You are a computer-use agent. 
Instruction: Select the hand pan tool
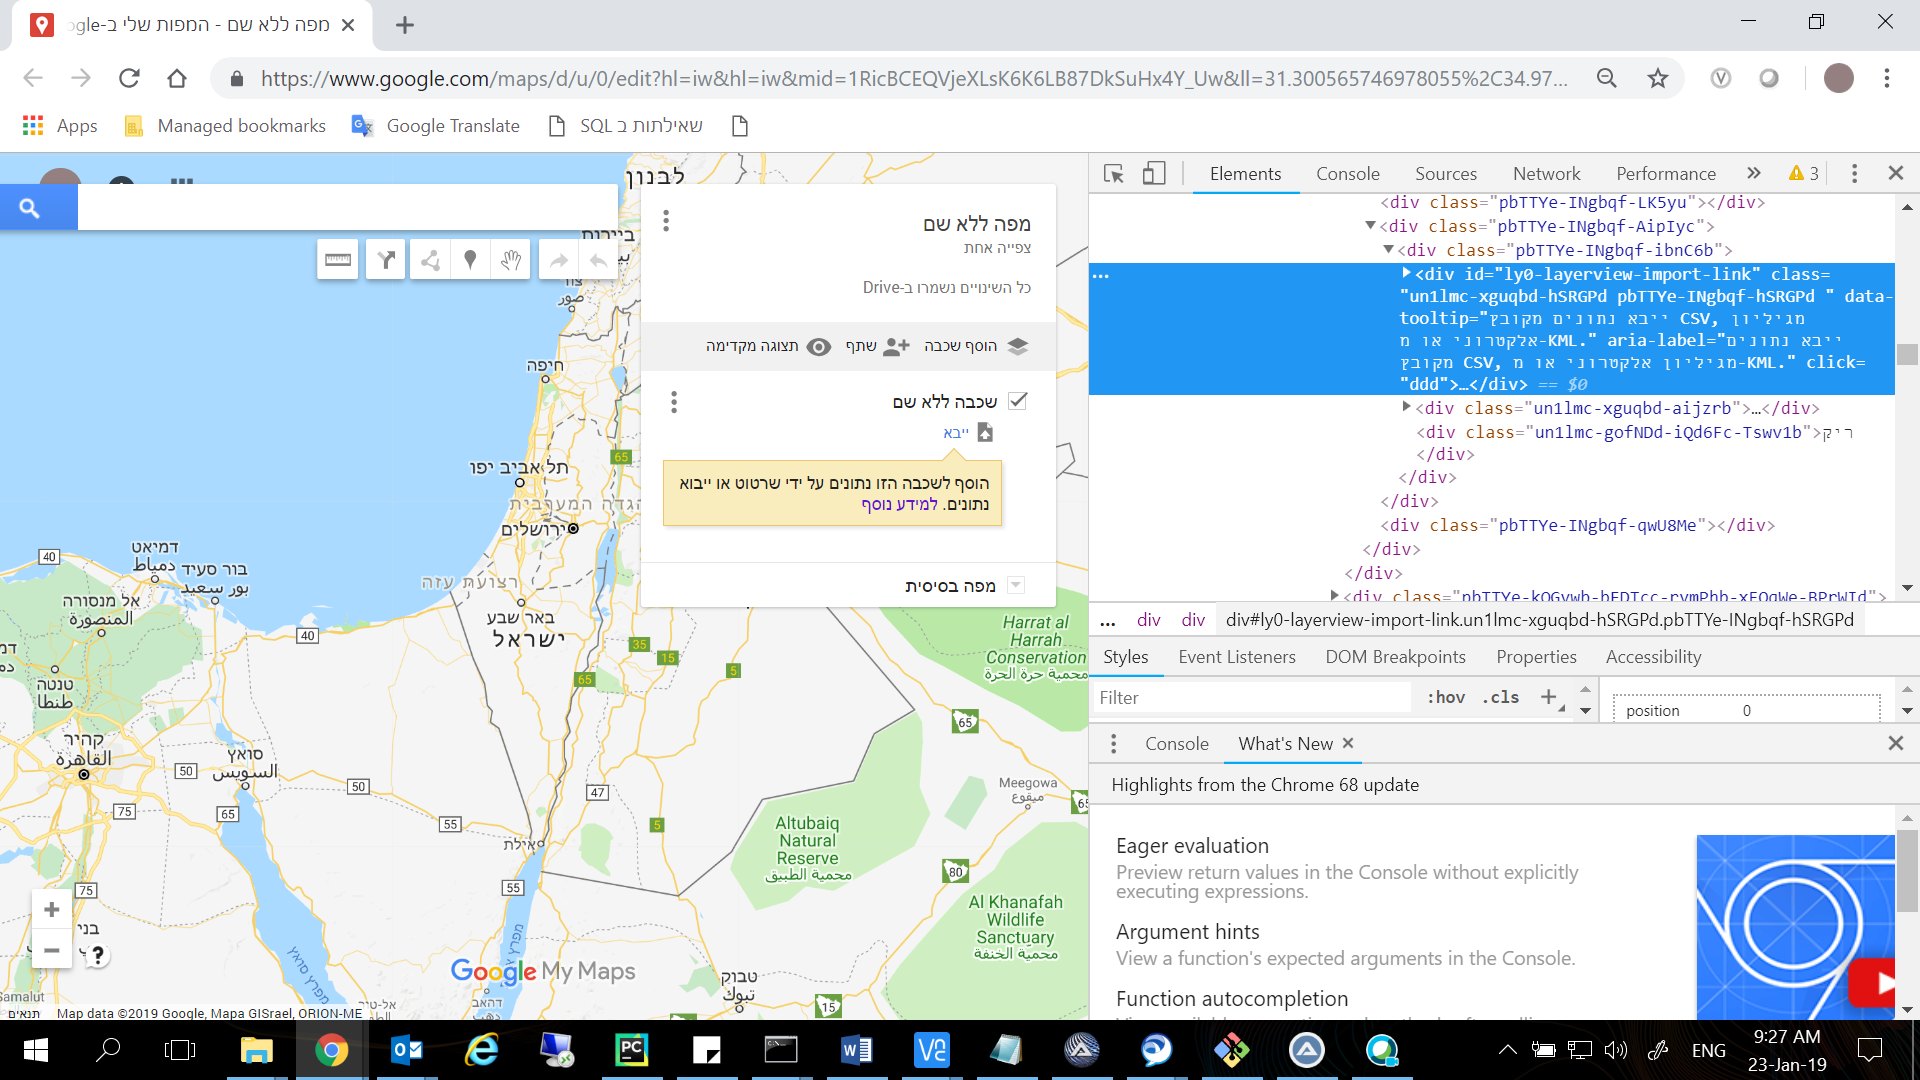[x=511, y=260]
